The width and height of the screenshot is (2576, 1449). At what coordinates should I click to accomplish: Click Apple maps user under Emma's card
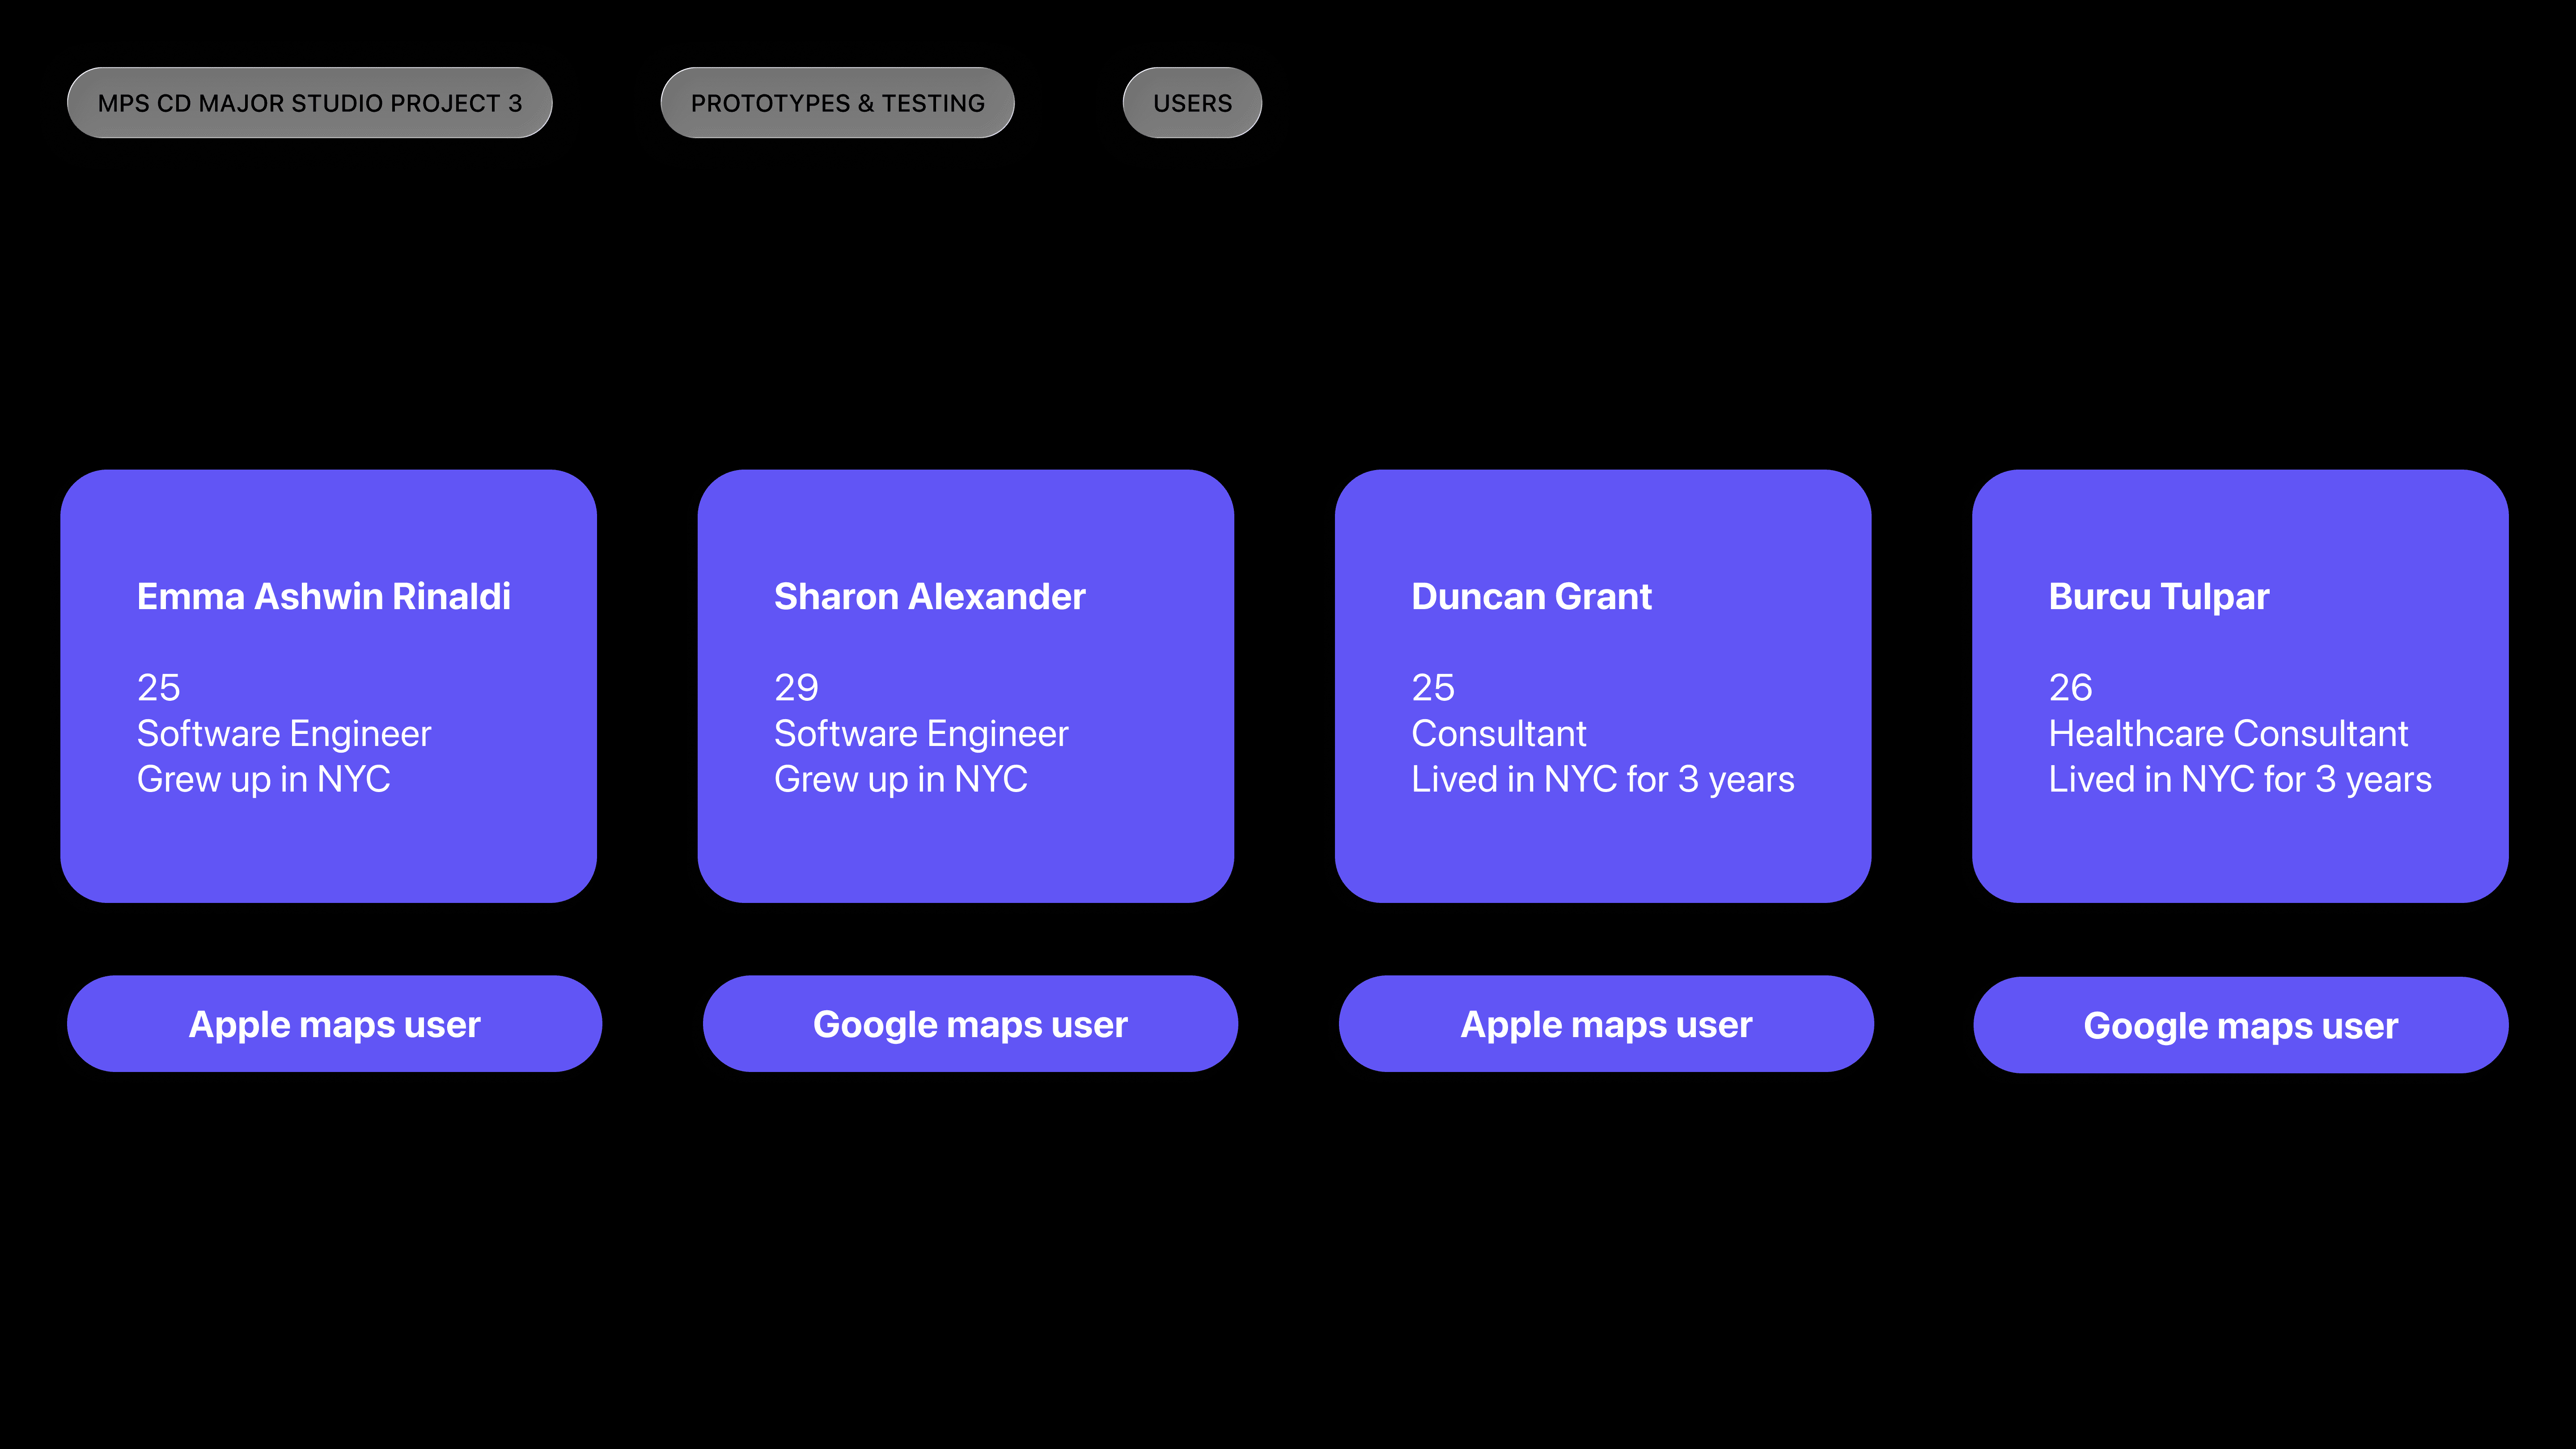(x=334, y=1024)
